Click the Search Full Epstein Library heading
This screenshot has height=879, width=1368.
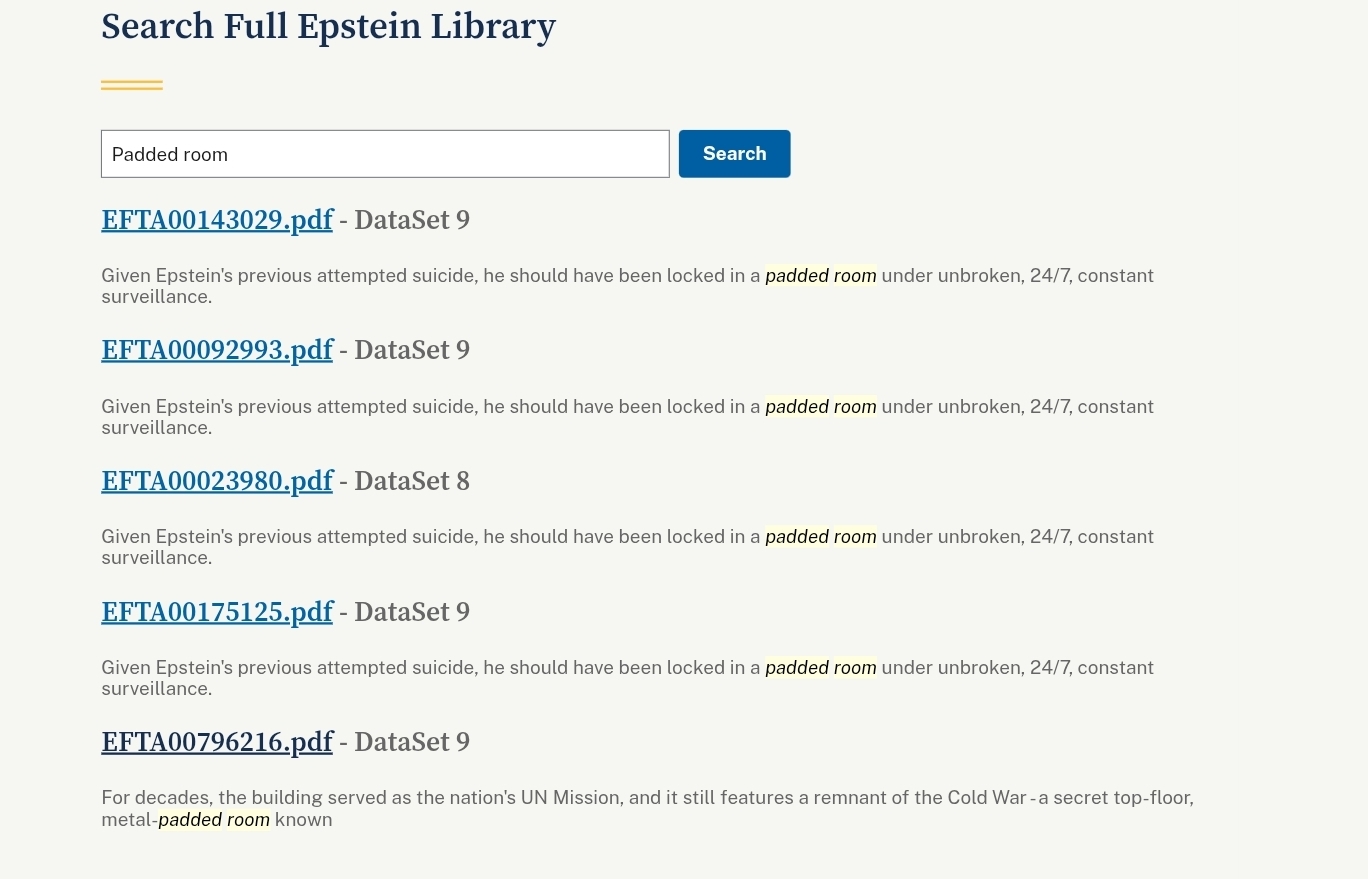[x=328, y=26]
